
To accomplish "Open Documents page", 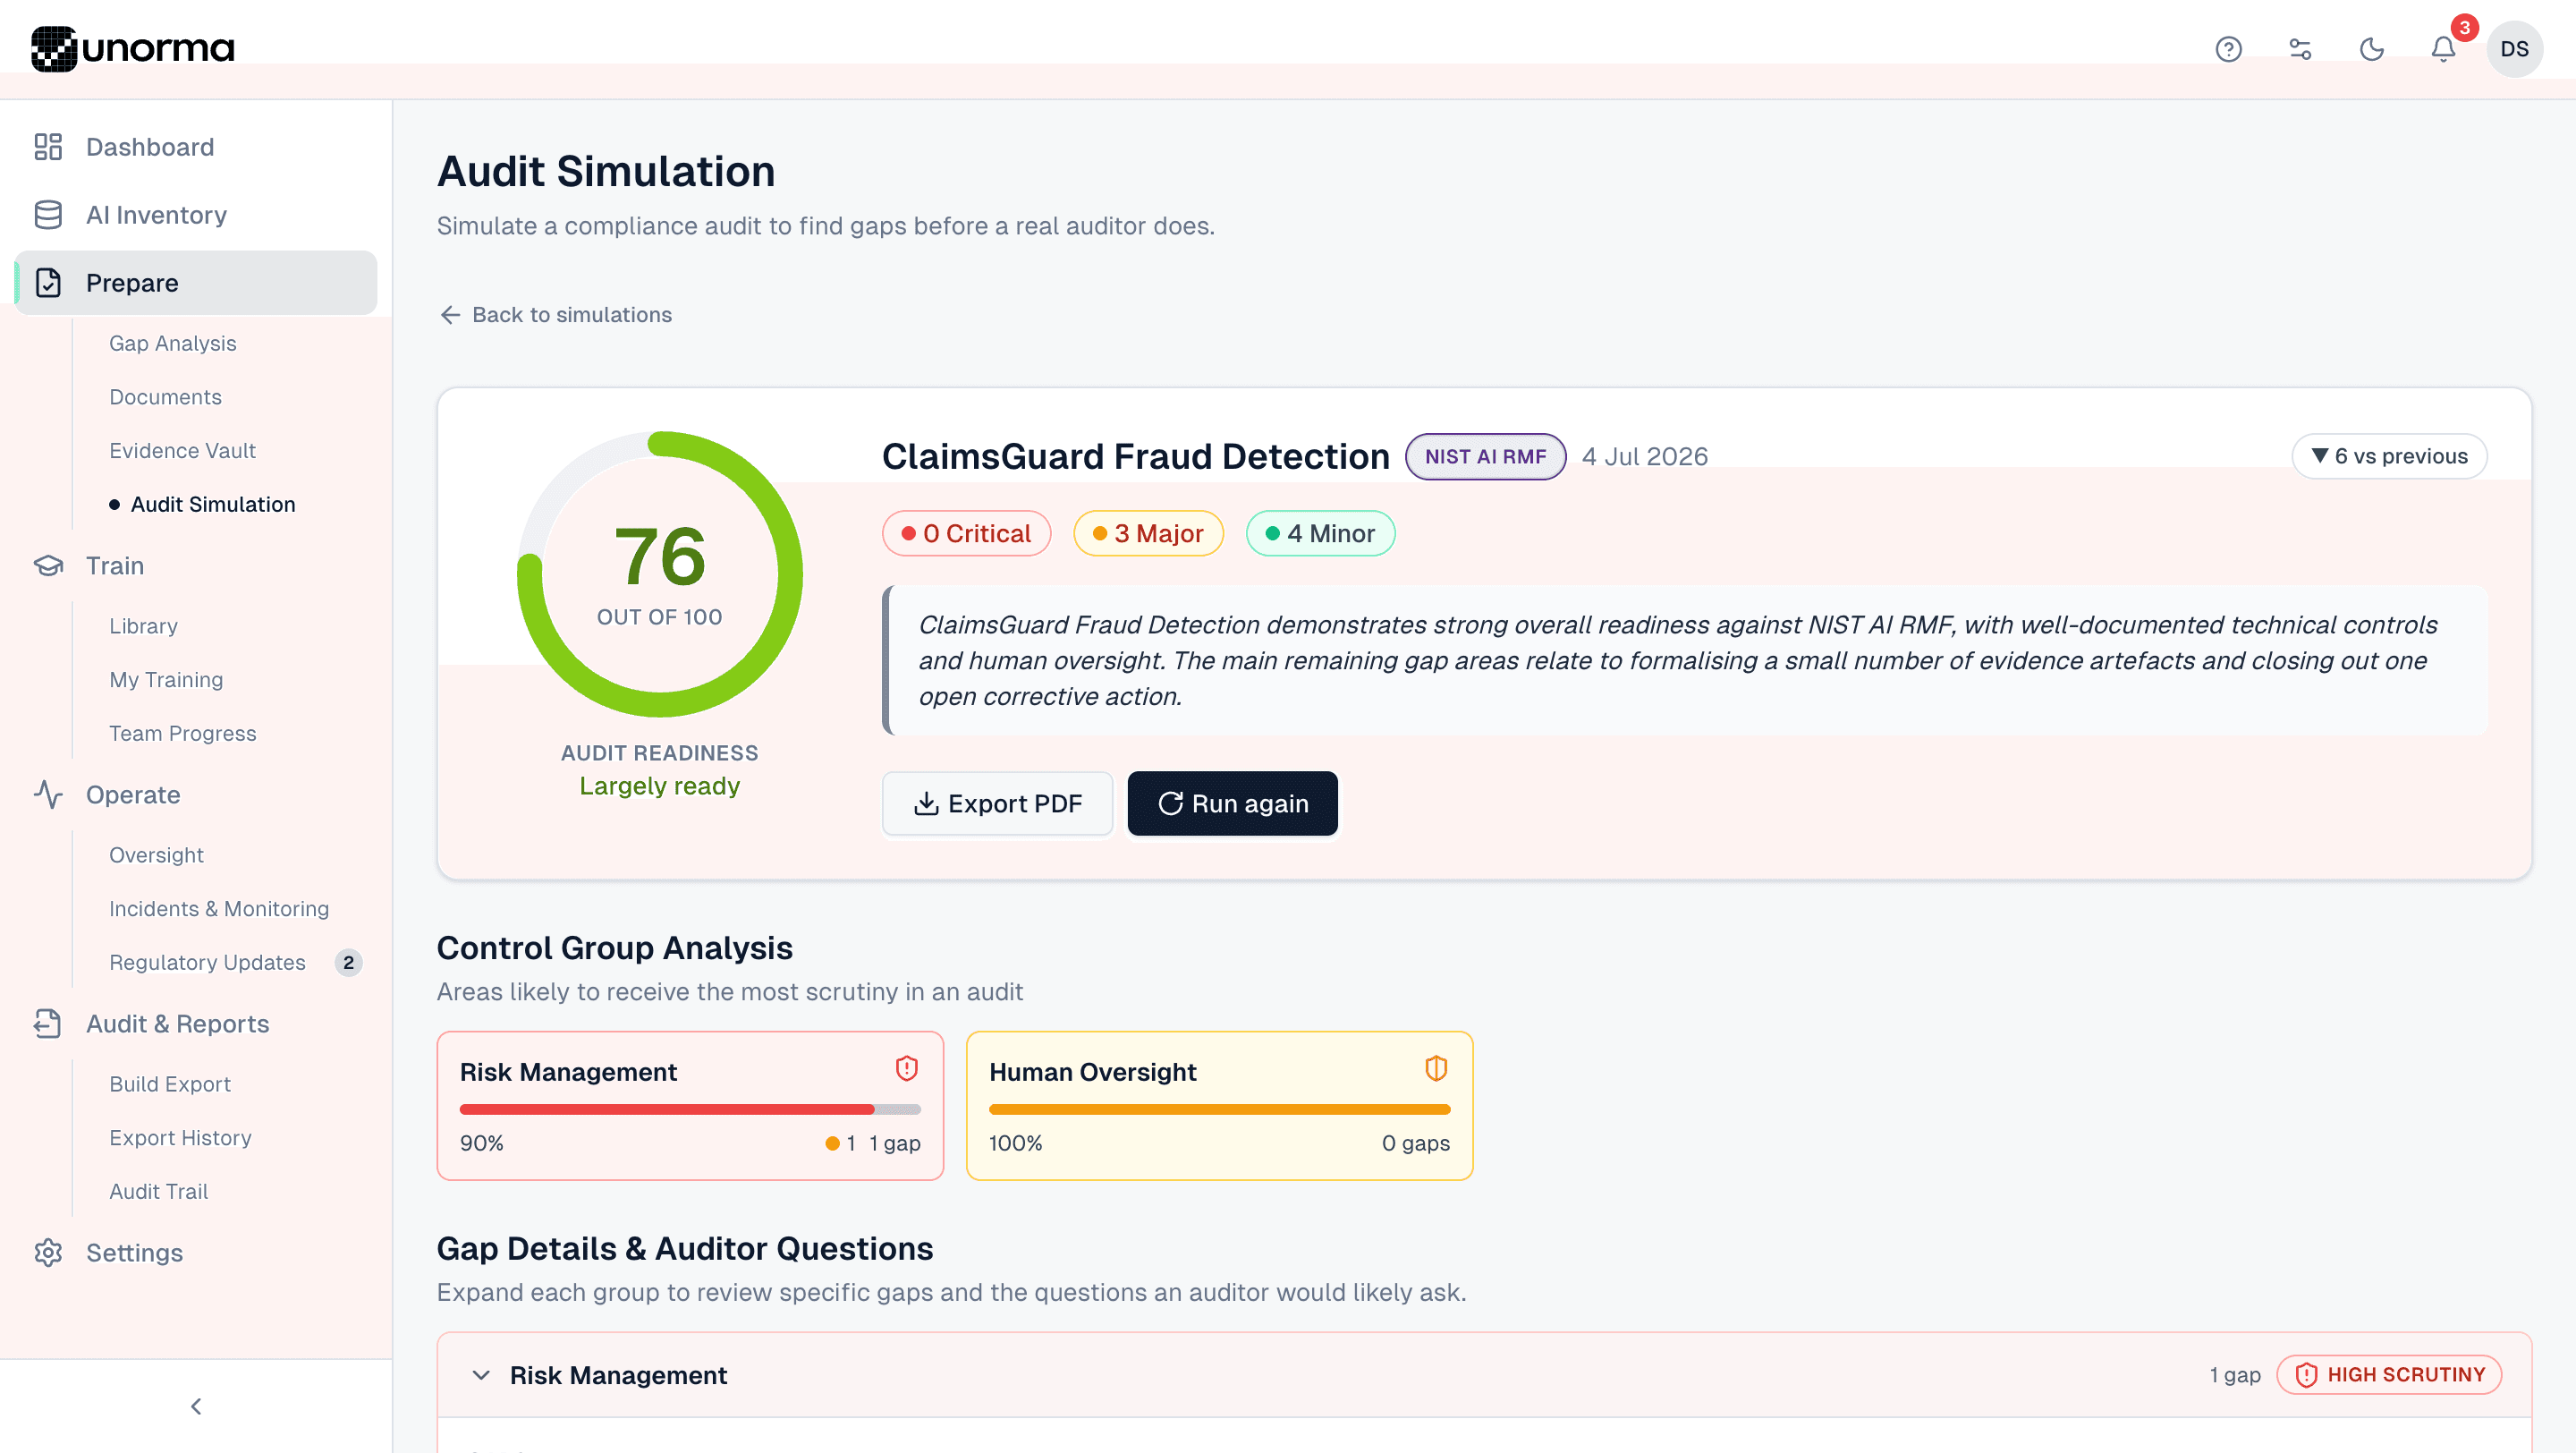I will [166, 397].
